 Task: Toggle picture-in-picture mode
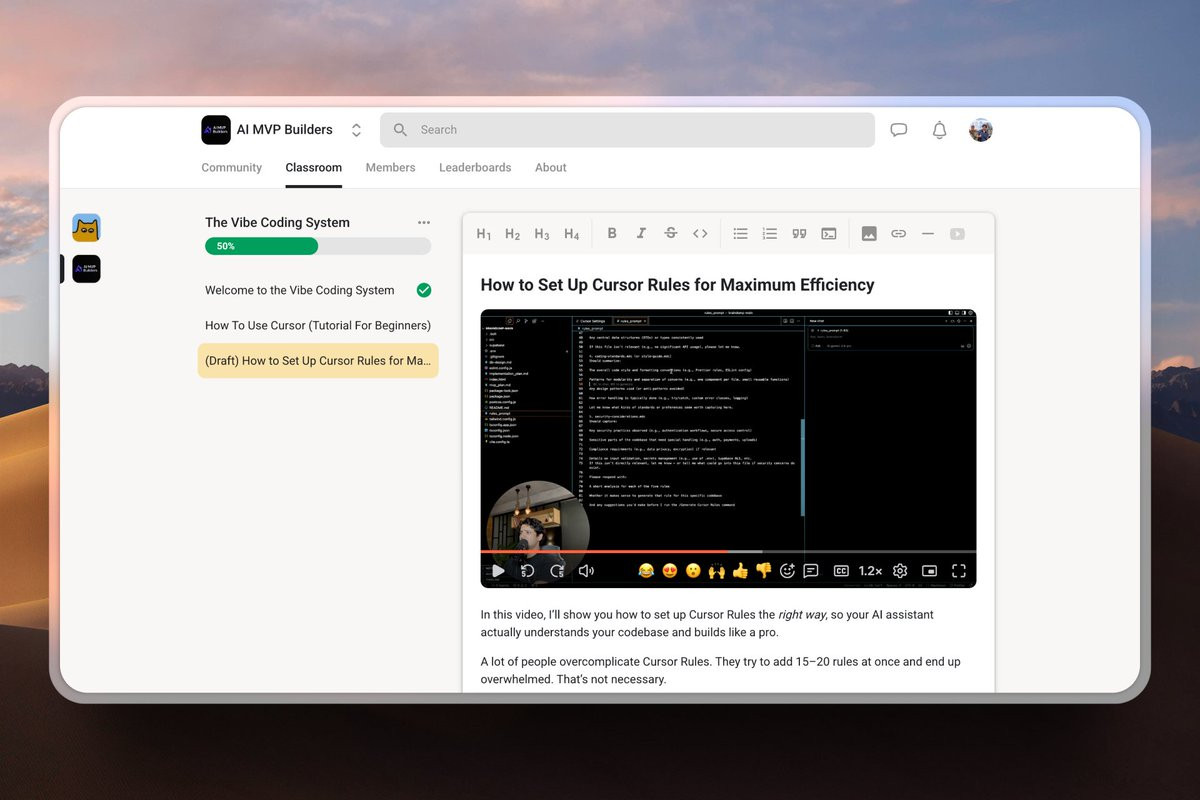929,571
